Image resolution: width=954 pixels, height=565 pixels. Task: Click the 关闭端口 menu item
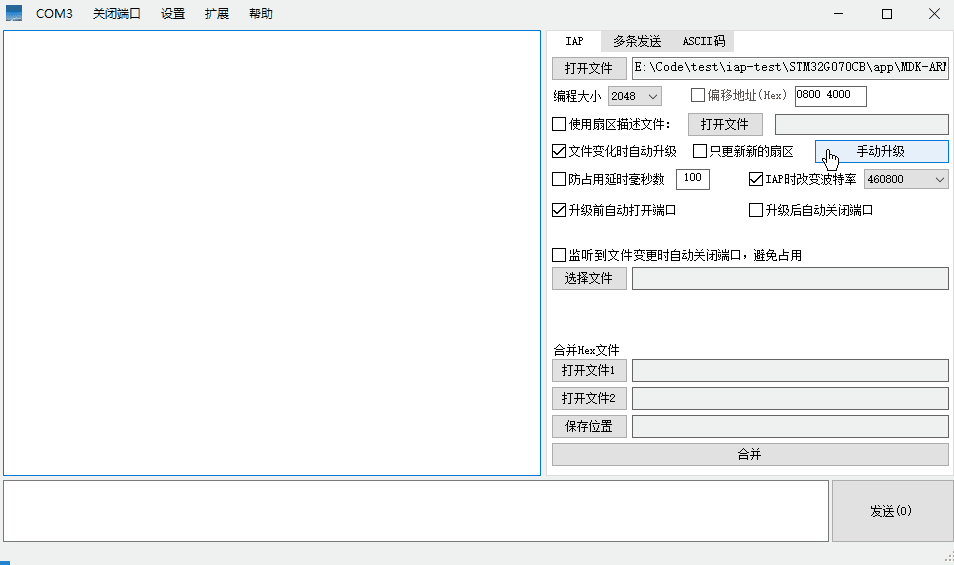(x=116, y=14)
